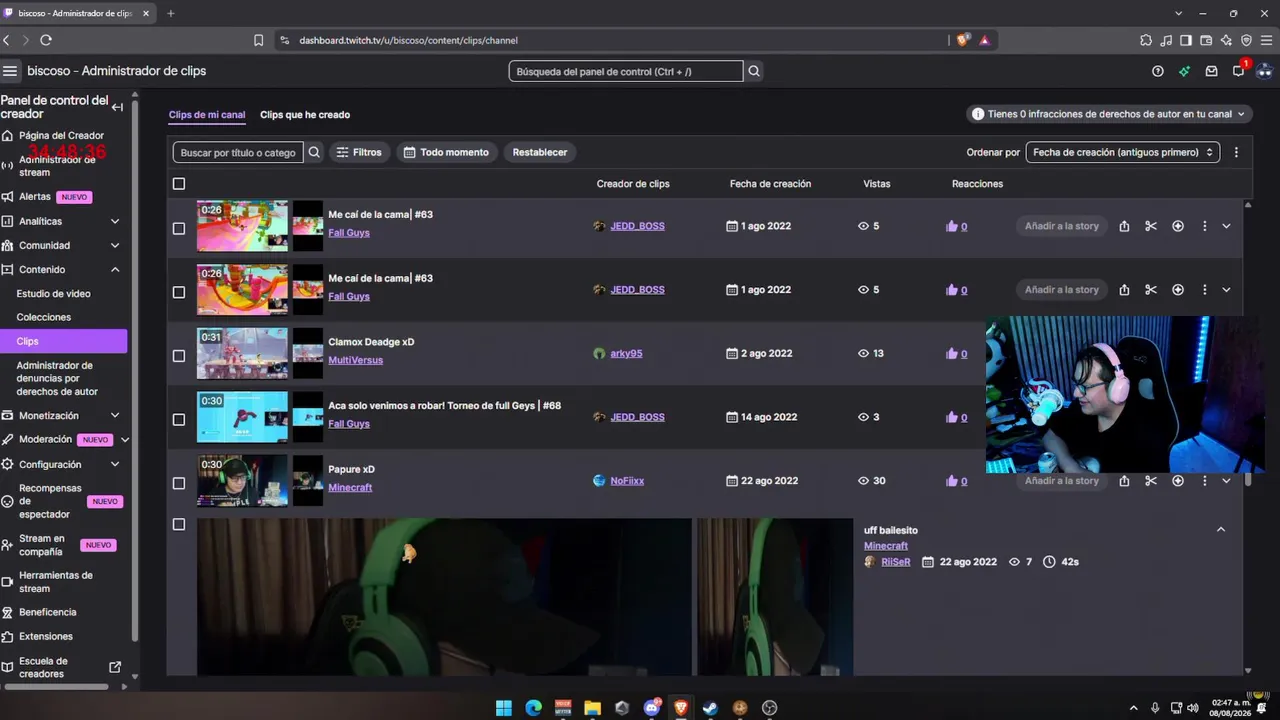
Task: Expand the second Me caí de la cama row
Action: 1226,290
